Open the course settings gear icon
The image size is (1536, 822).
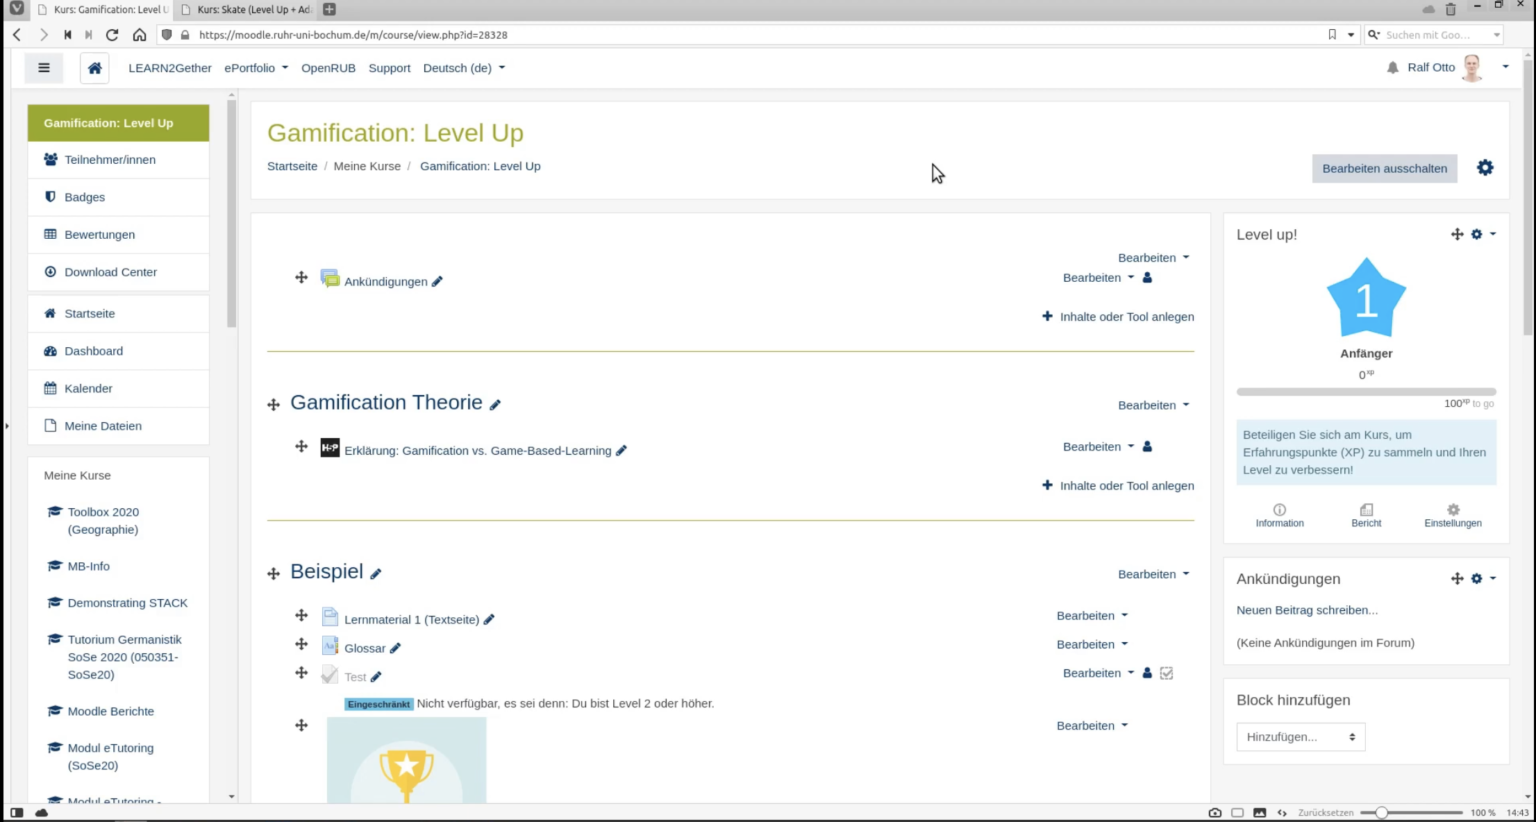click(1485, 168)
